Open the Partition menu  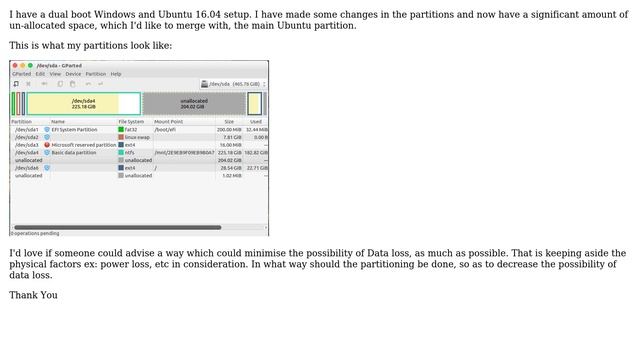coord(96,74)
